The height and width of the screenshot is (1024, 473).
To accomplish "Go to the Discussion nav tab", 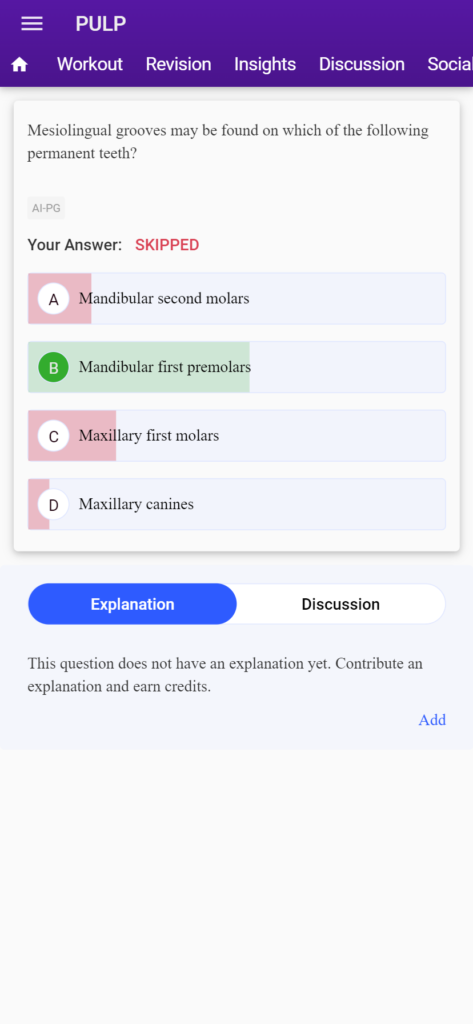I will (x=362, y=64).
